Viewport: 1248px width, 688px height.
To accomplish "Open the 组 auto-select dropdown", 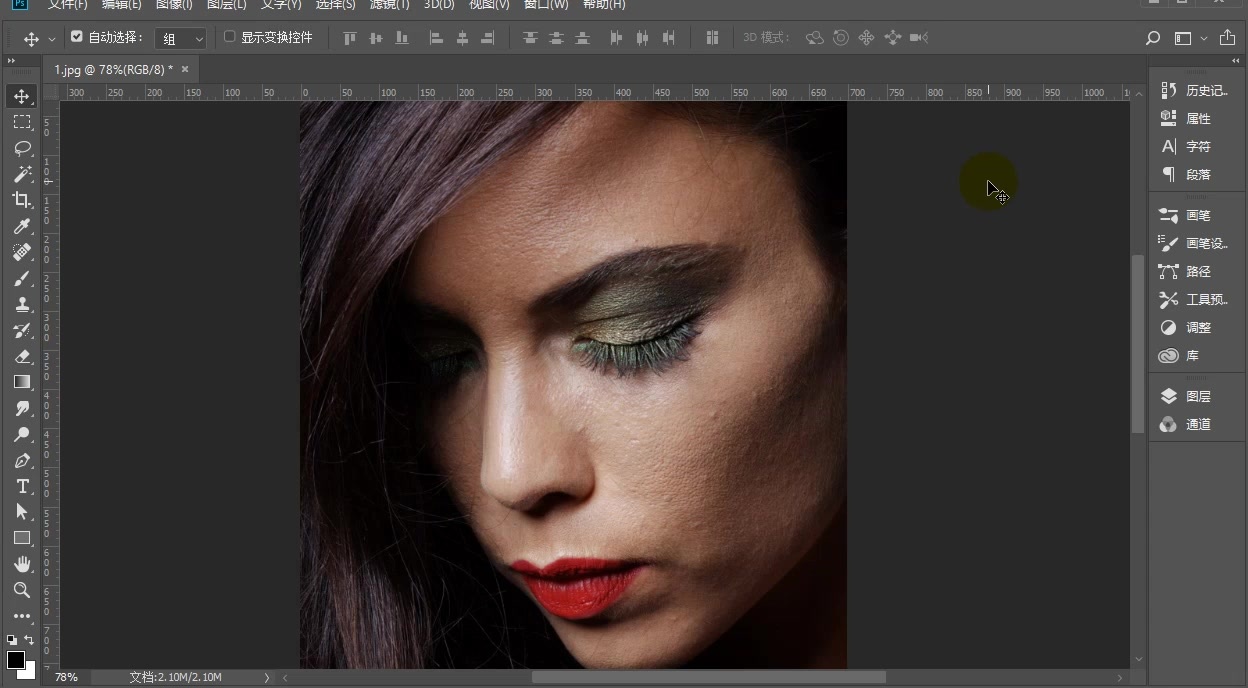I will [x=182, y=38].
